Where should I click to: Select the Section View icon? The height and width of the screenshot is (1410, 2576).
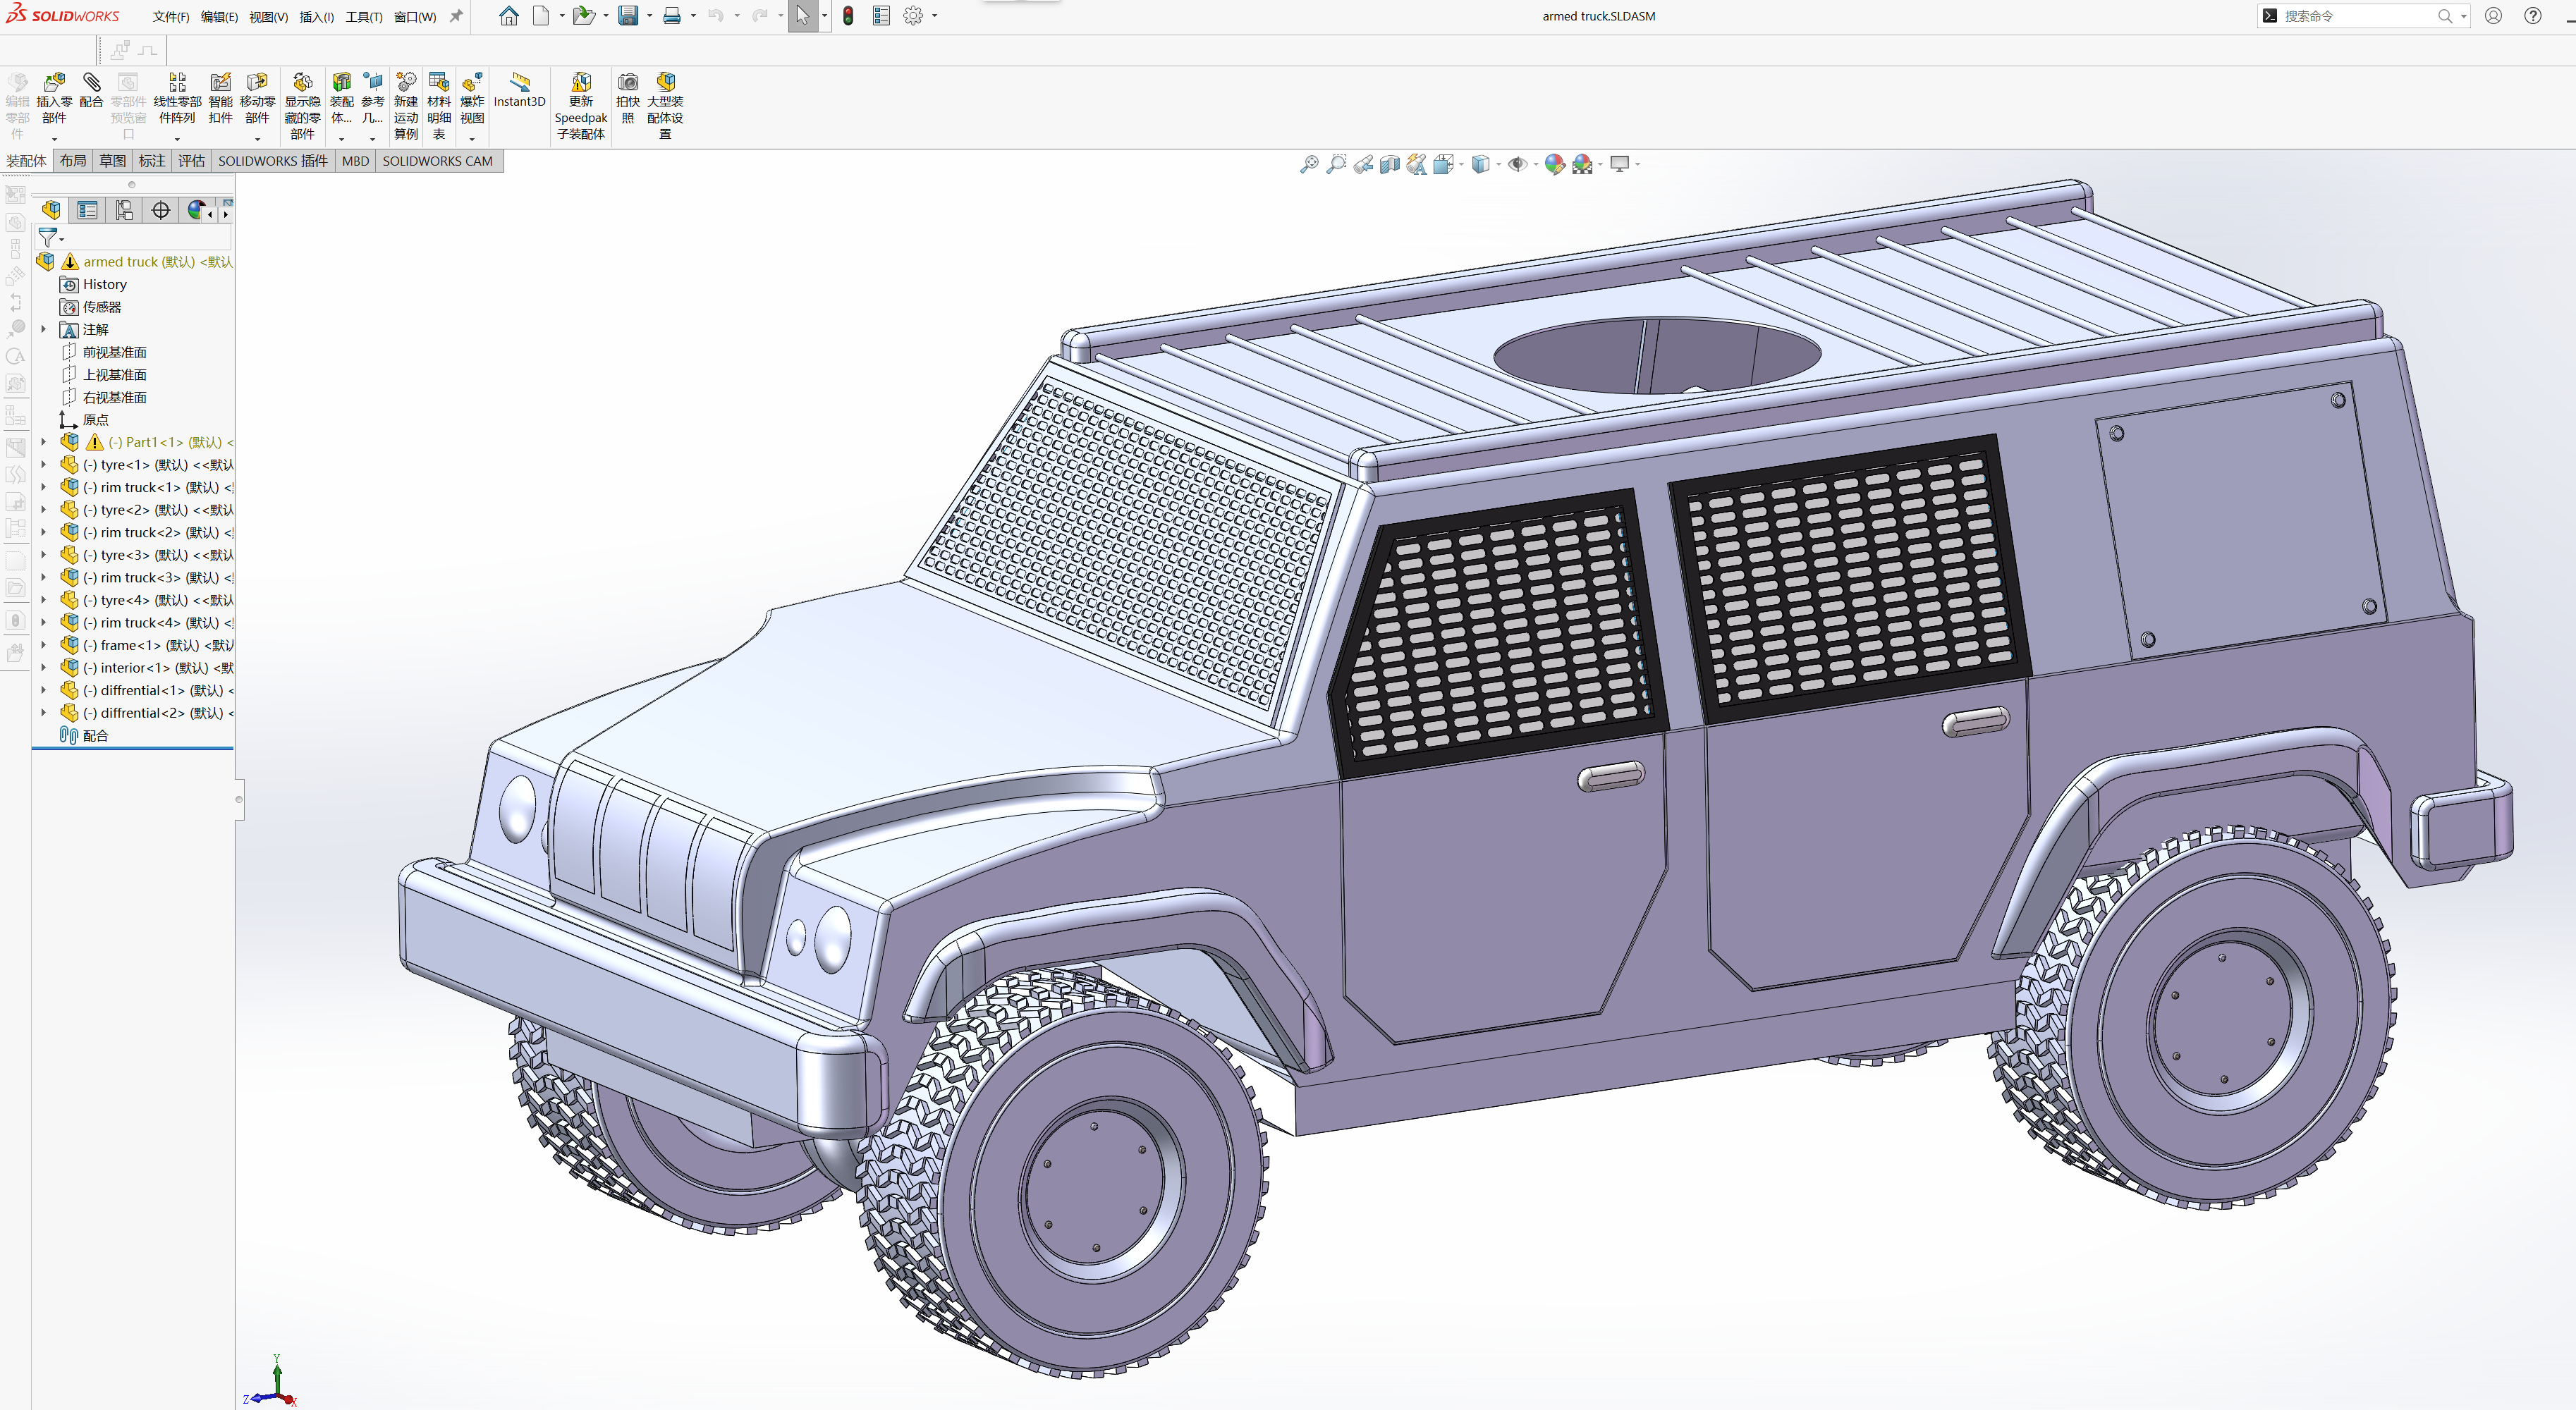(1390, 165)
